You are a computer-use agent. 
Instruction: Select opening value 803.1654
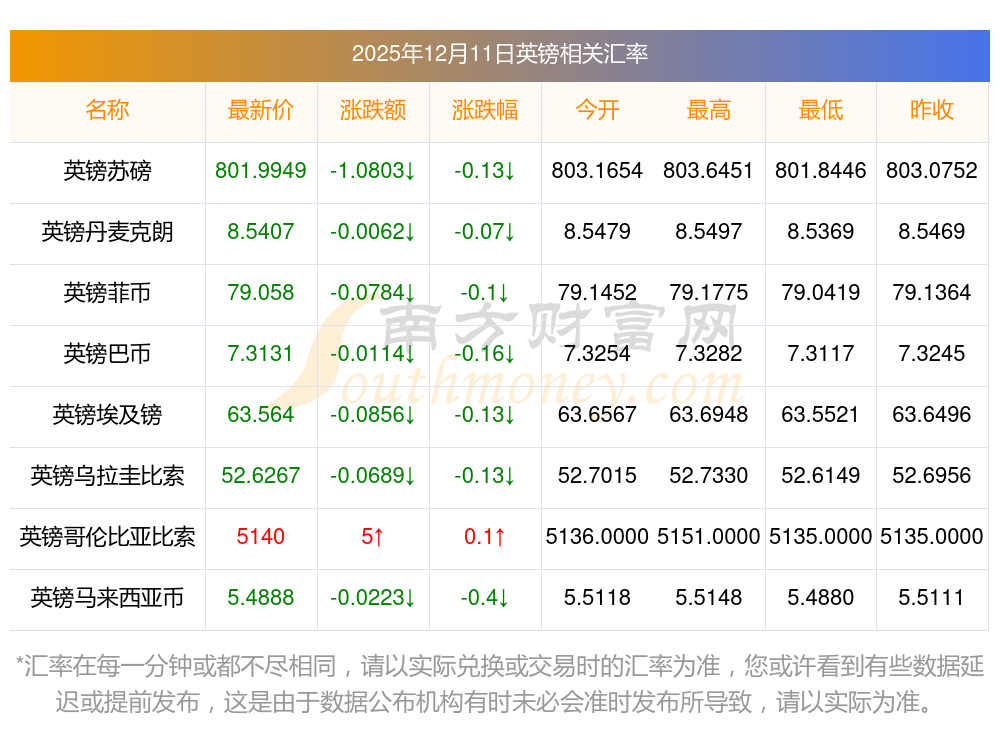click(597, 170)
